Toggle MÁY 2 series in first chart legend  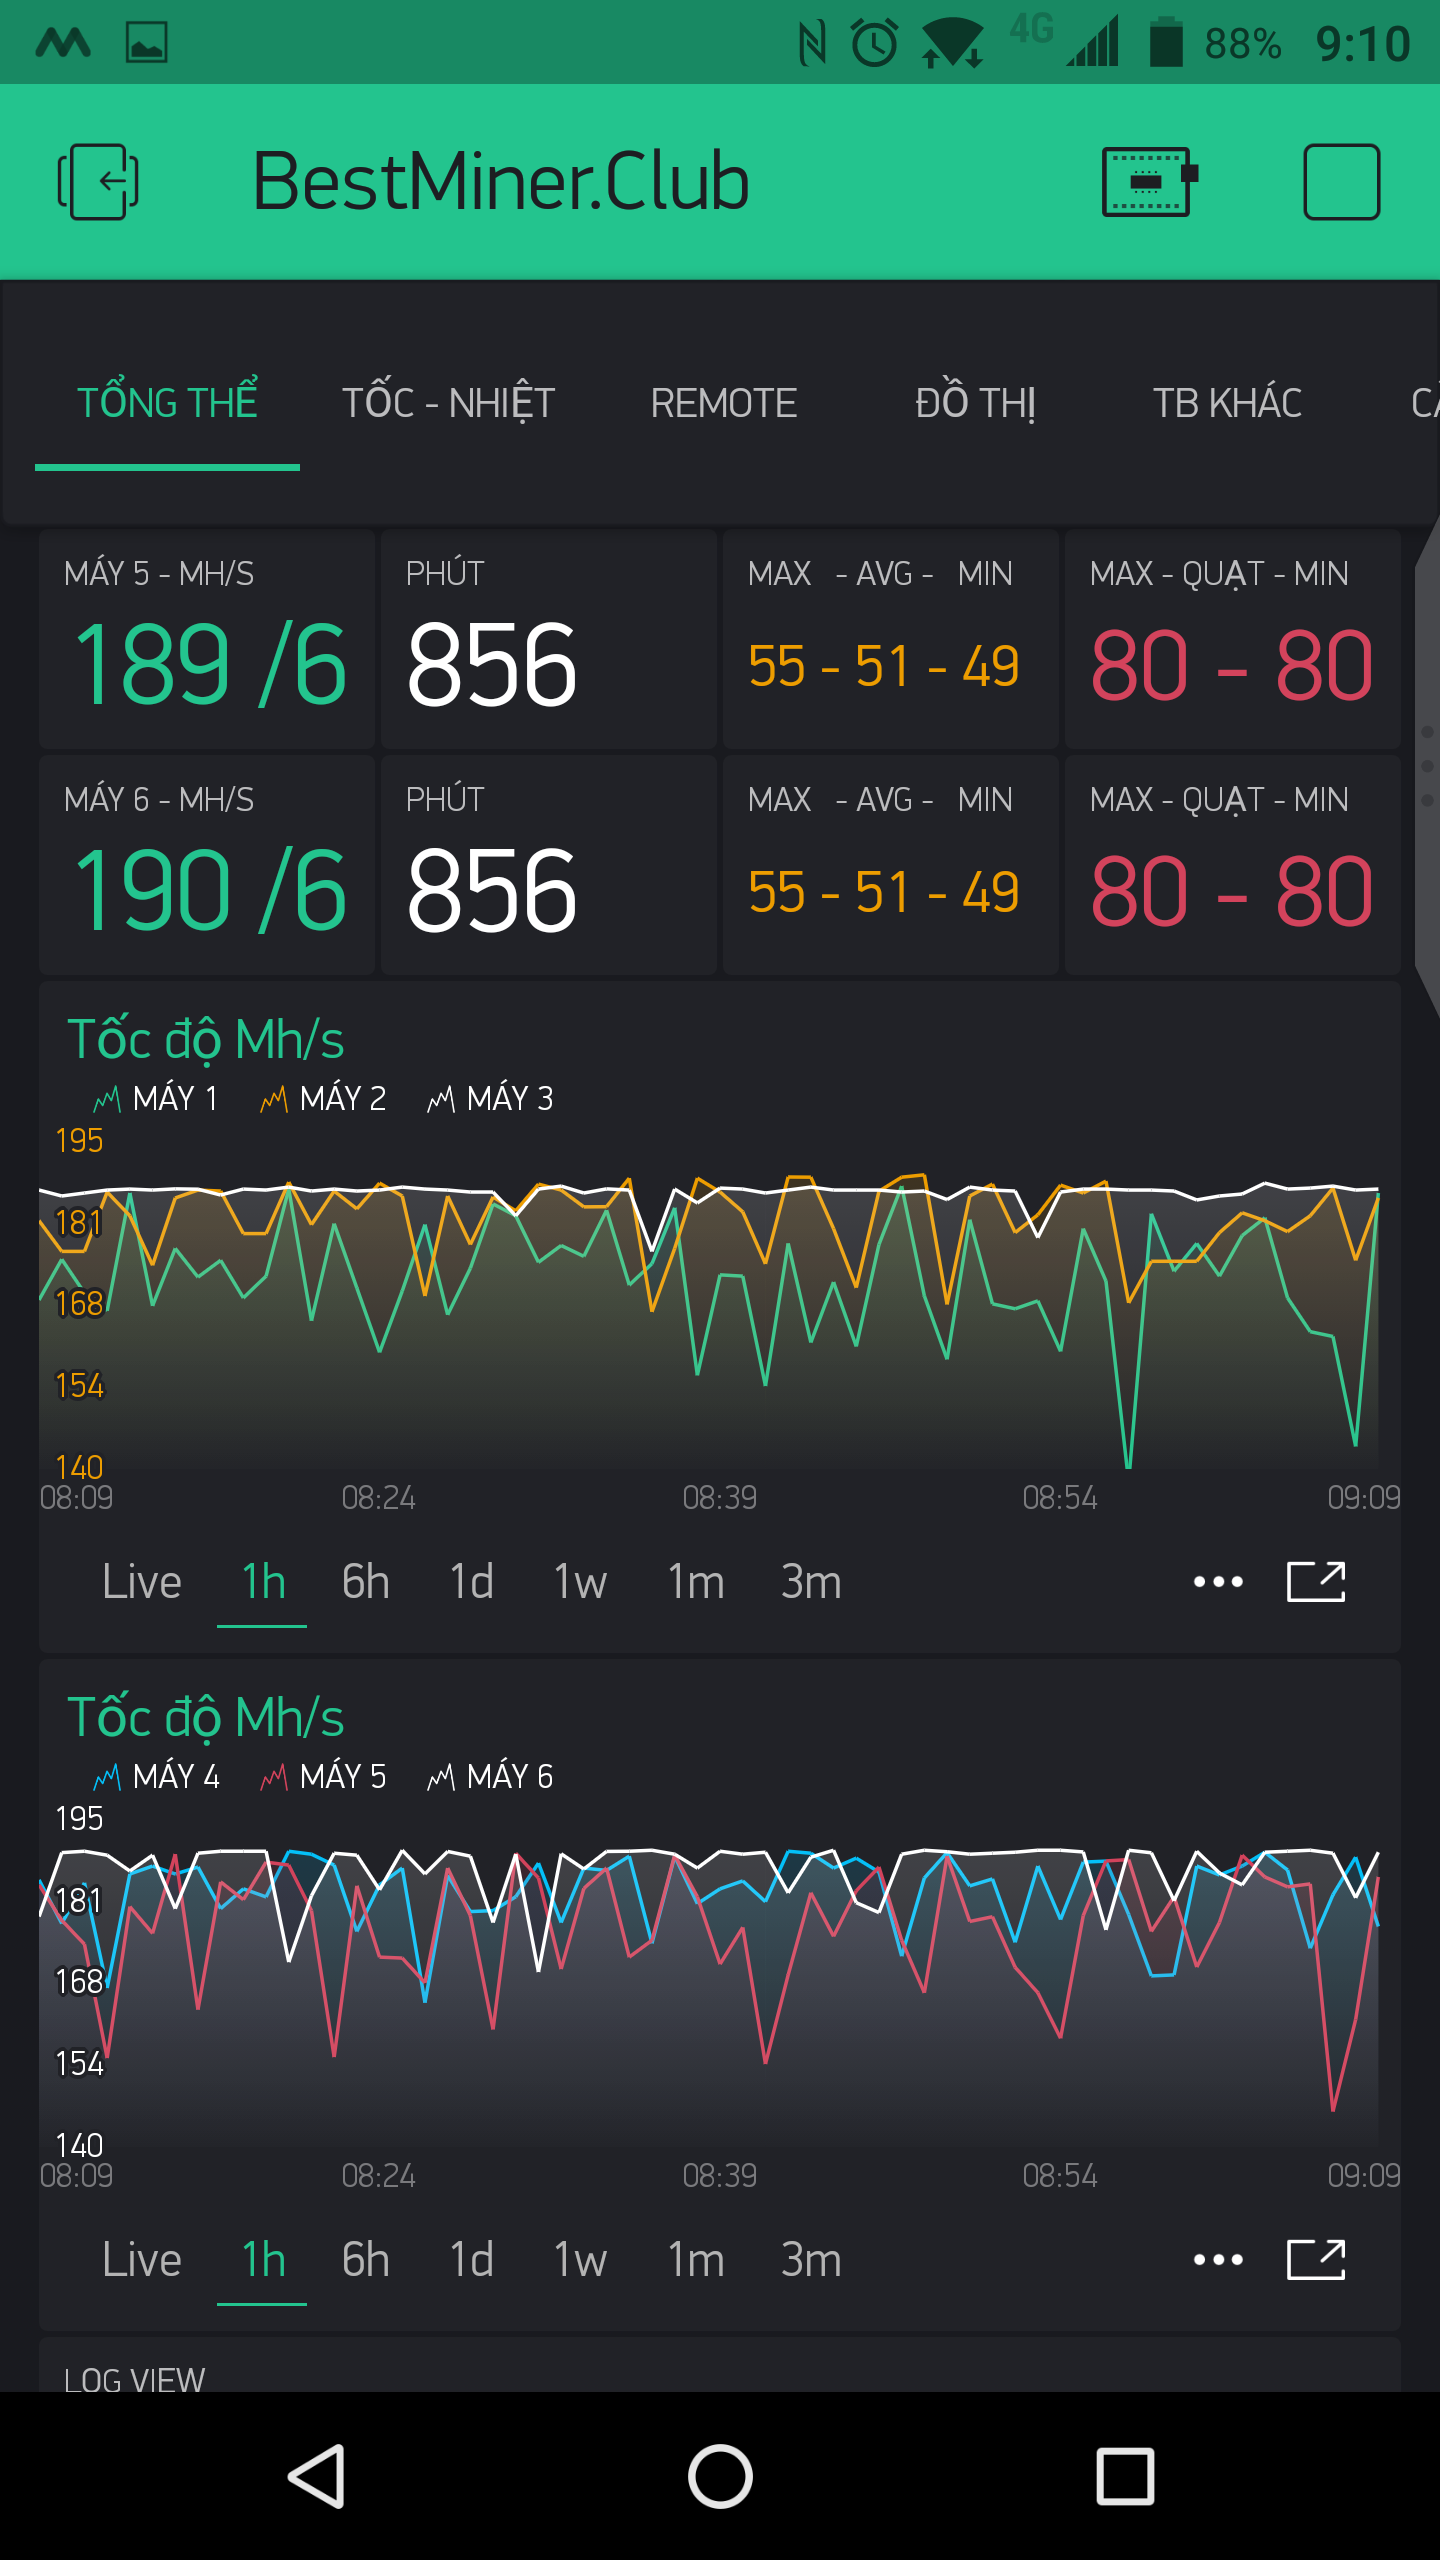(x=323, y=1099)
